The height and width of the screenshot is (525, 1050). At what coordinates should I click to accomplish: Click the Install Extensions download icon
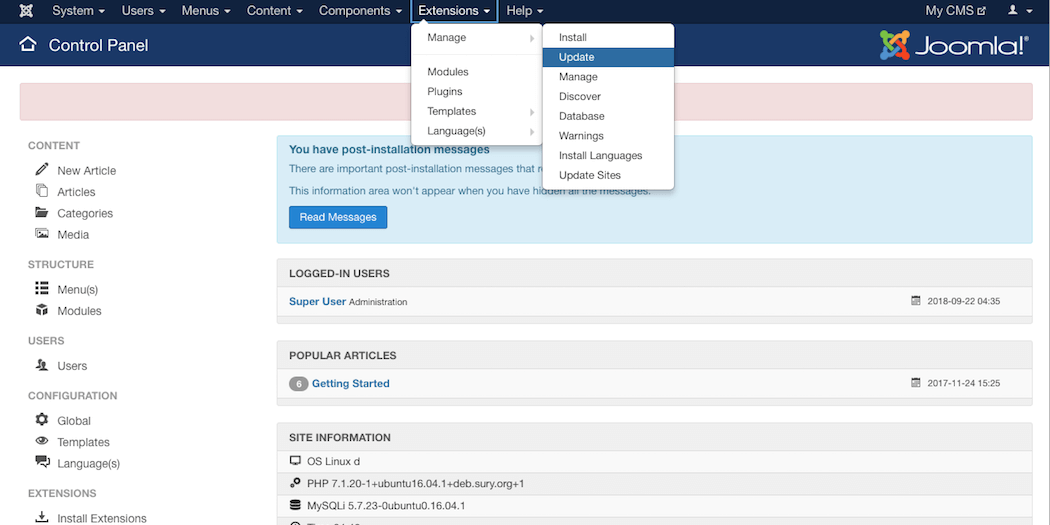[x=42, y=518]
